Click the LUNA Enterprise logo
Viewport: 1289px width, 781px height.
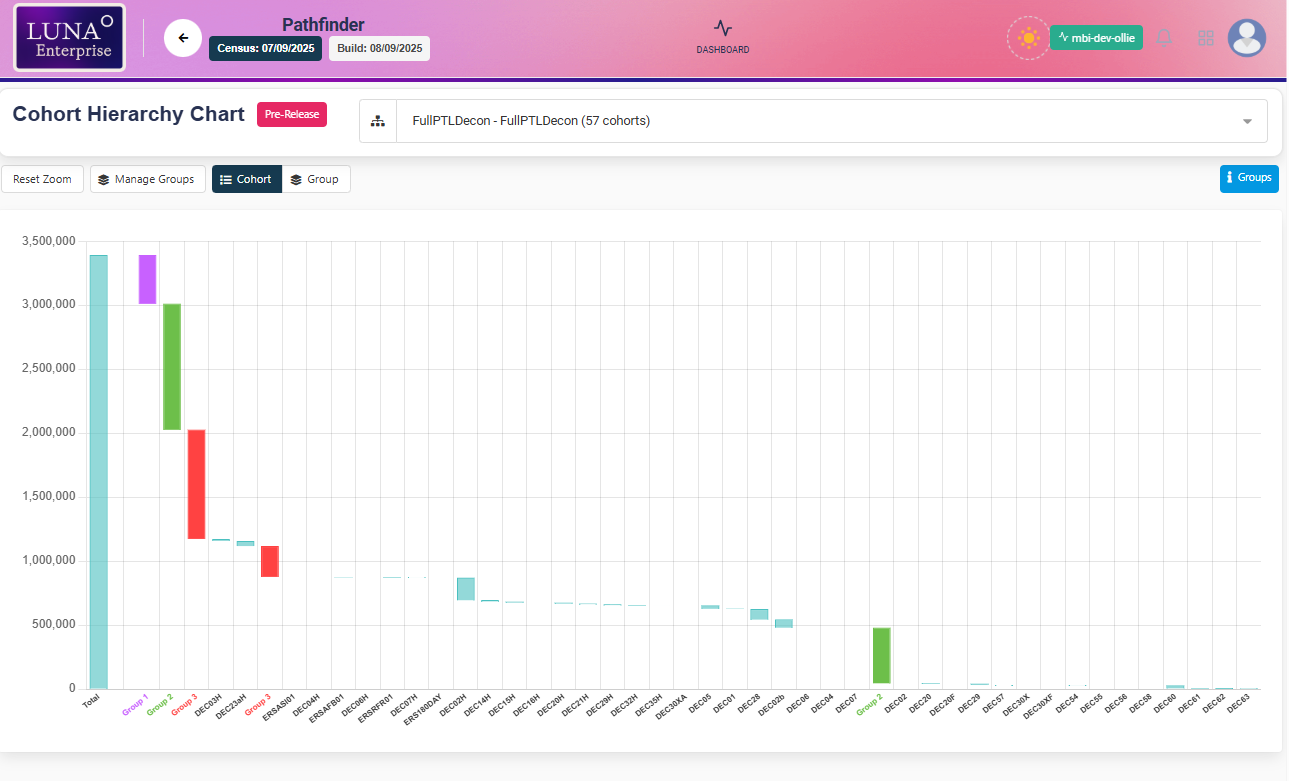[x=69, y=38]
